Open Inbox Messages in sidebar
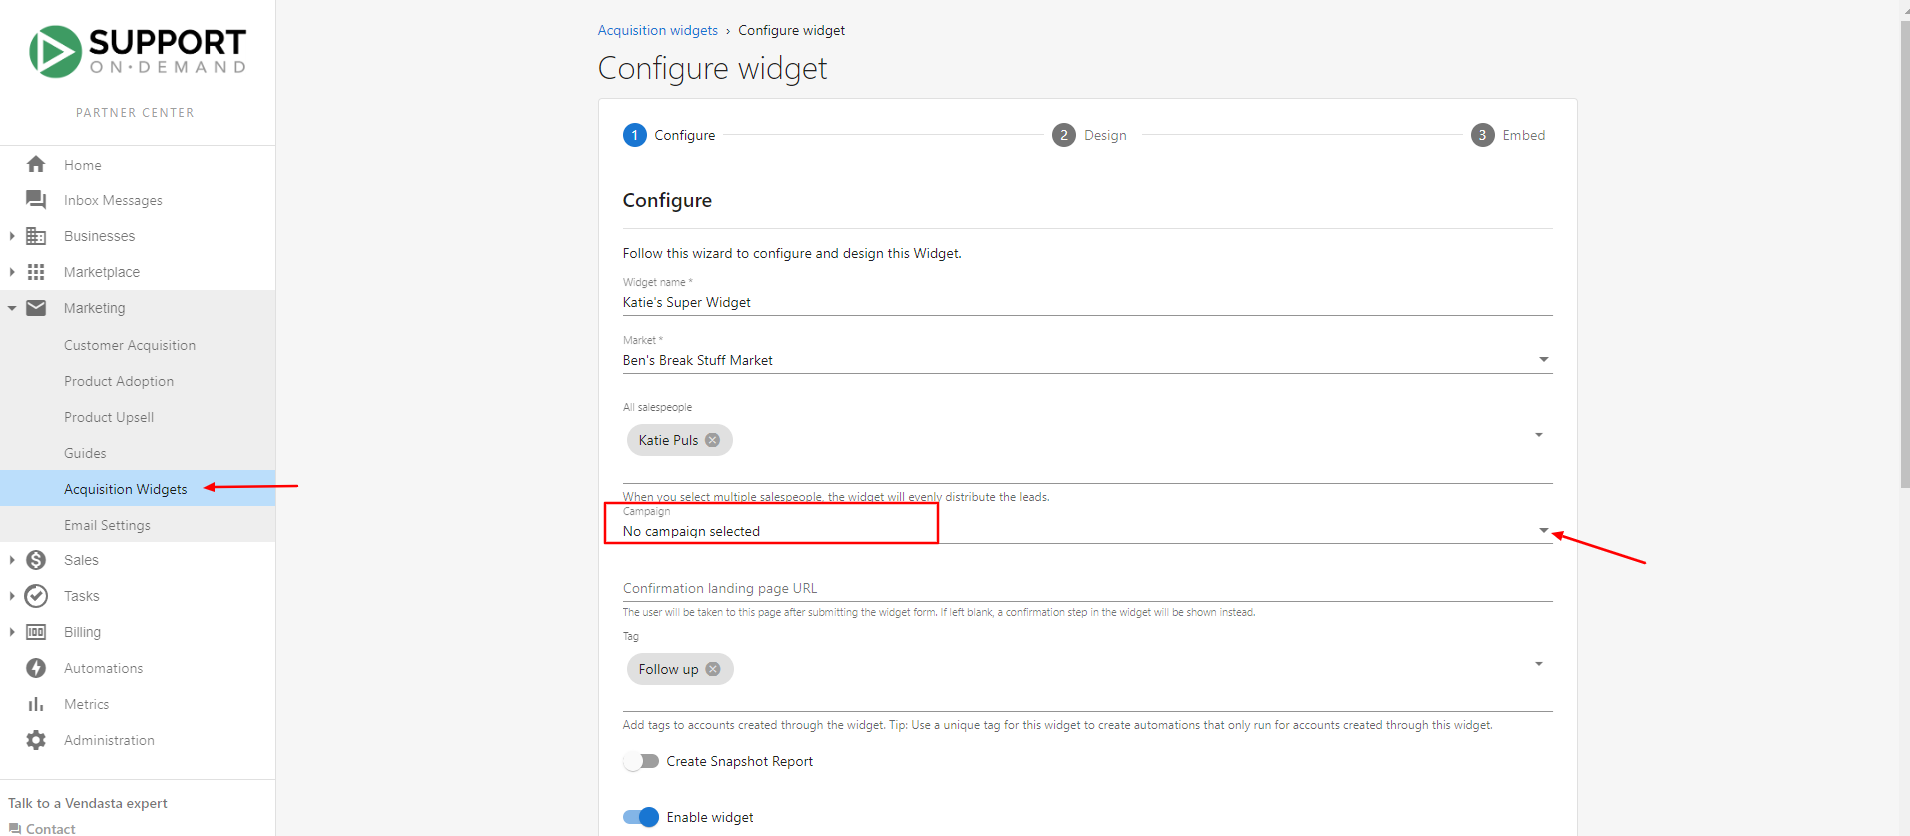Screen dimensions: 1910x836 coord(113,200)
